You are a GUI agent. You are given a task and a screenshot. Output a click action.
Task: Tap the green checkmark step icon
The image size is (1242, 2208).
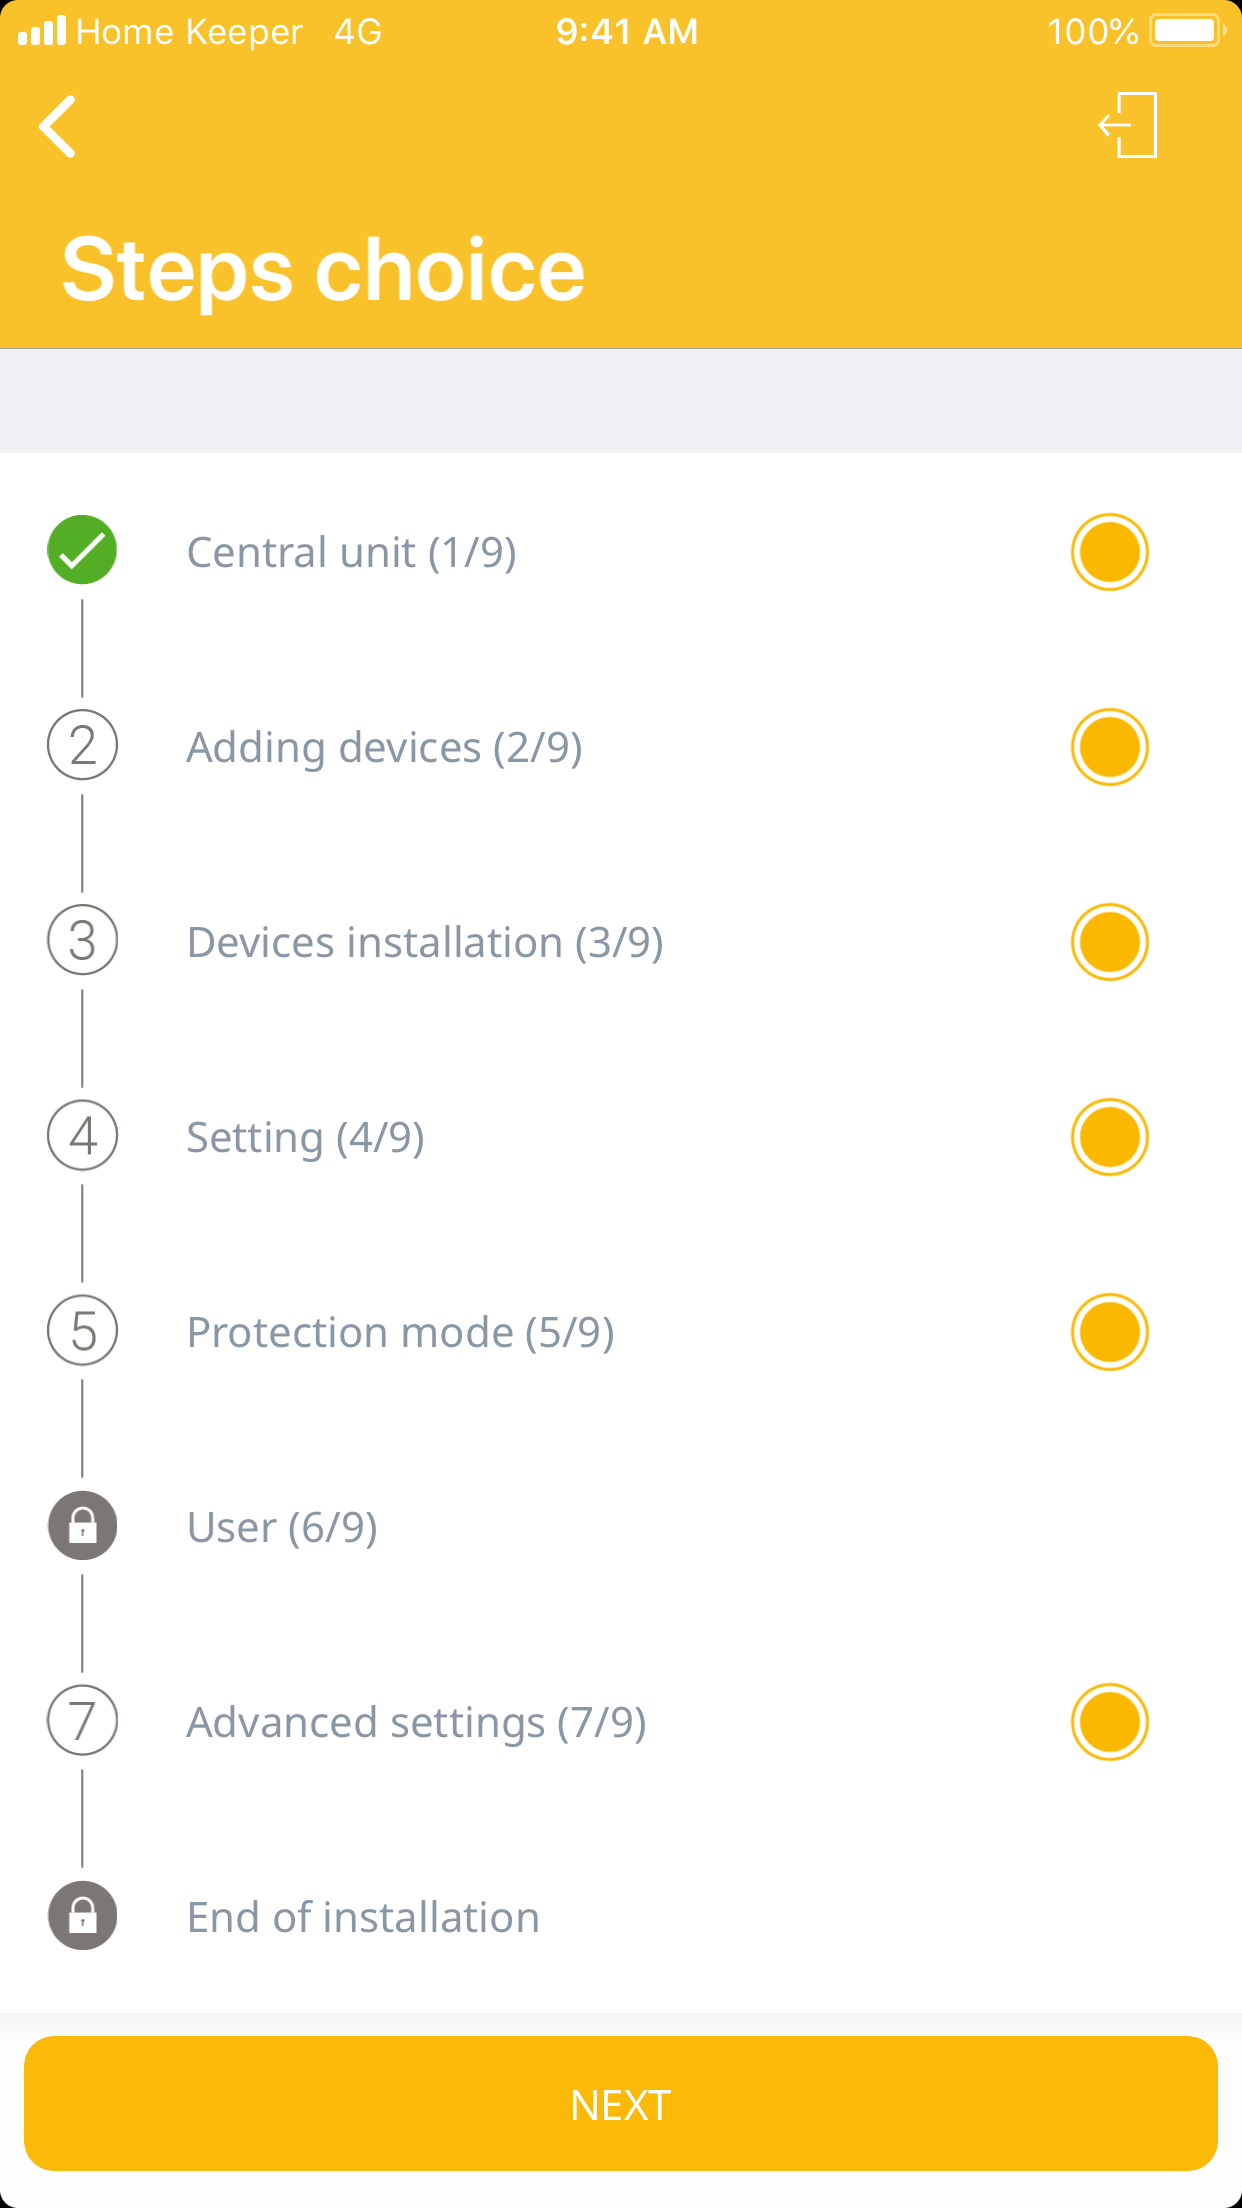click(x=82, y=551)
